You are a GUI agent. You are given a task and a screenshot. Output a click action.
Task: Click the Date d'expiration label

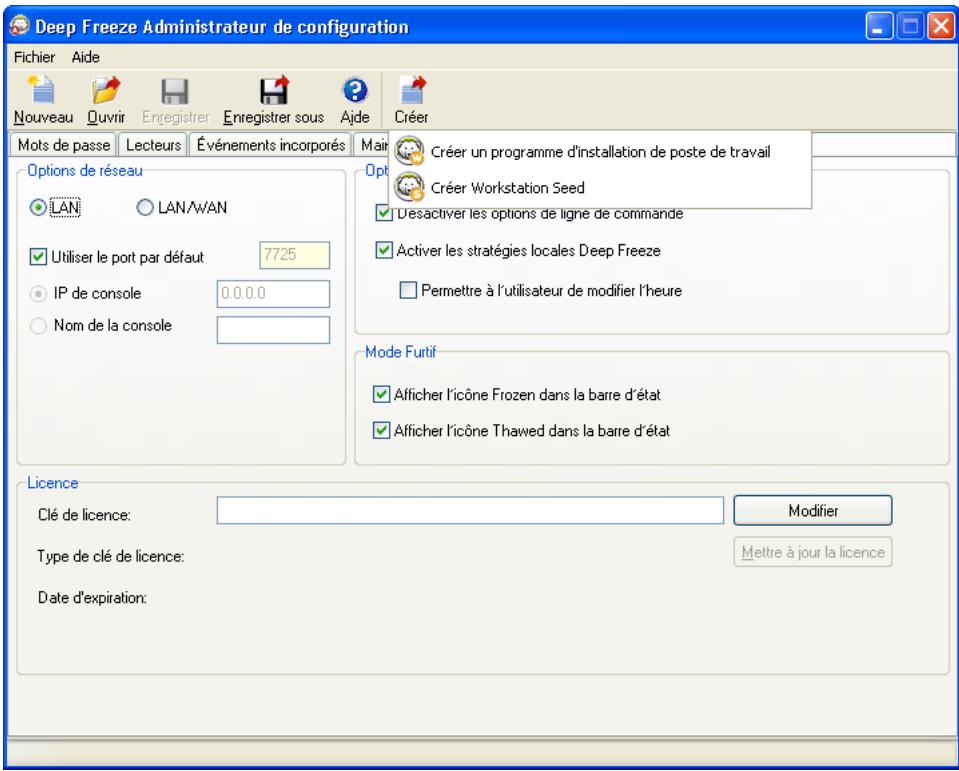pyautogui.click(x=92, y=598)
